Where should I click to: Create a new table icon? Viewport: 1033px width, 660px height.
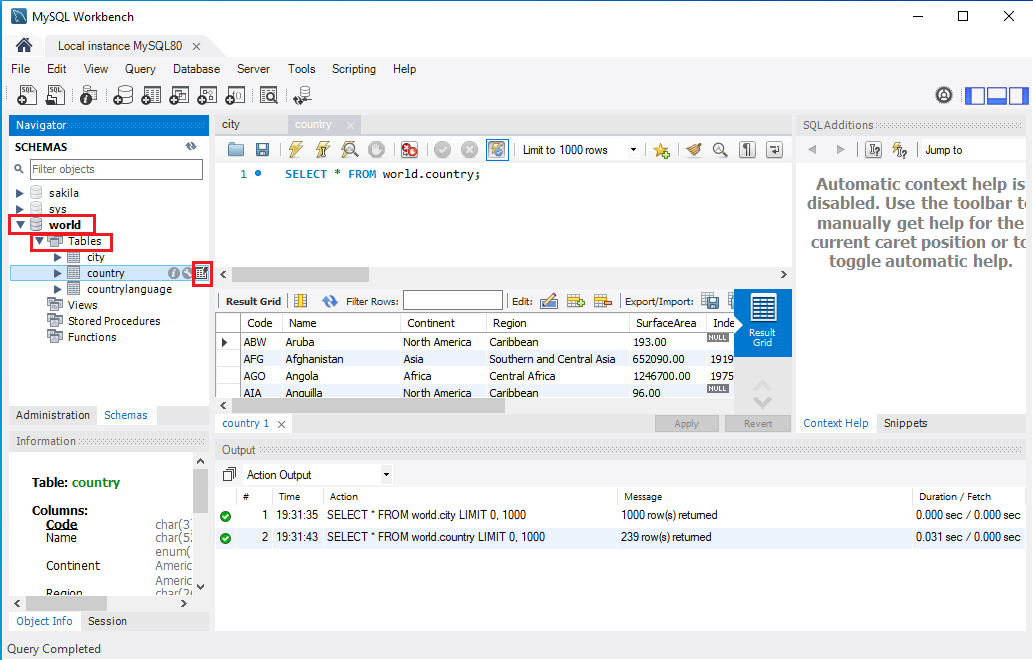tap(151, 96)
